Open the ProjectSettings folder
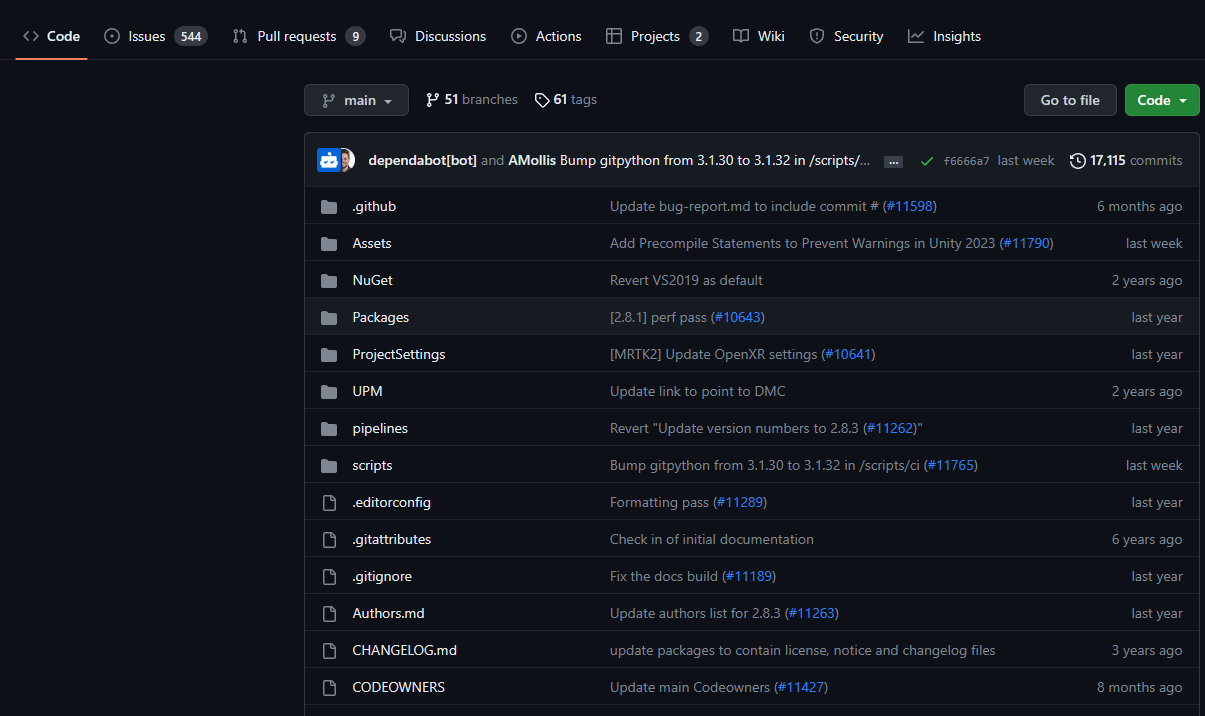Image resolution: width=1205 pixels, height=716 pixels. coord(399,354)
